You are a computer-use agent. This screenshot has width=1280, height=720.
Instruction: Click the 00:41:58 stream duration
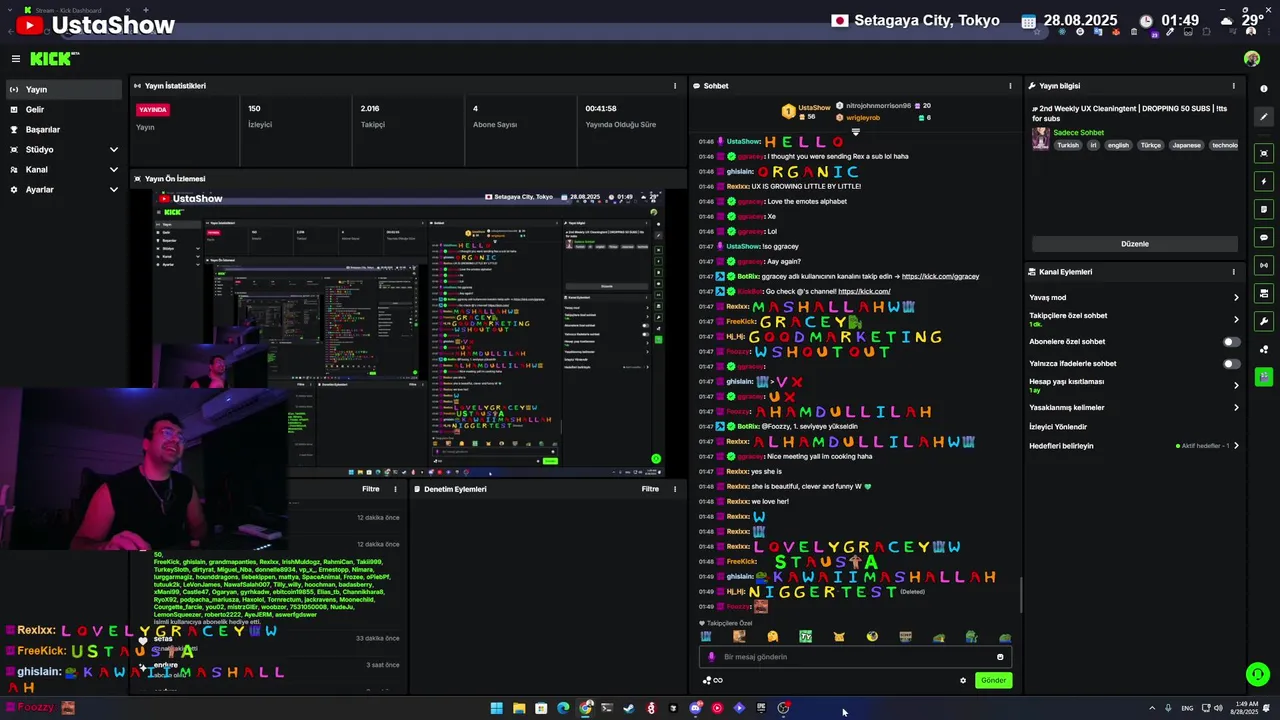tap(601, 109)
